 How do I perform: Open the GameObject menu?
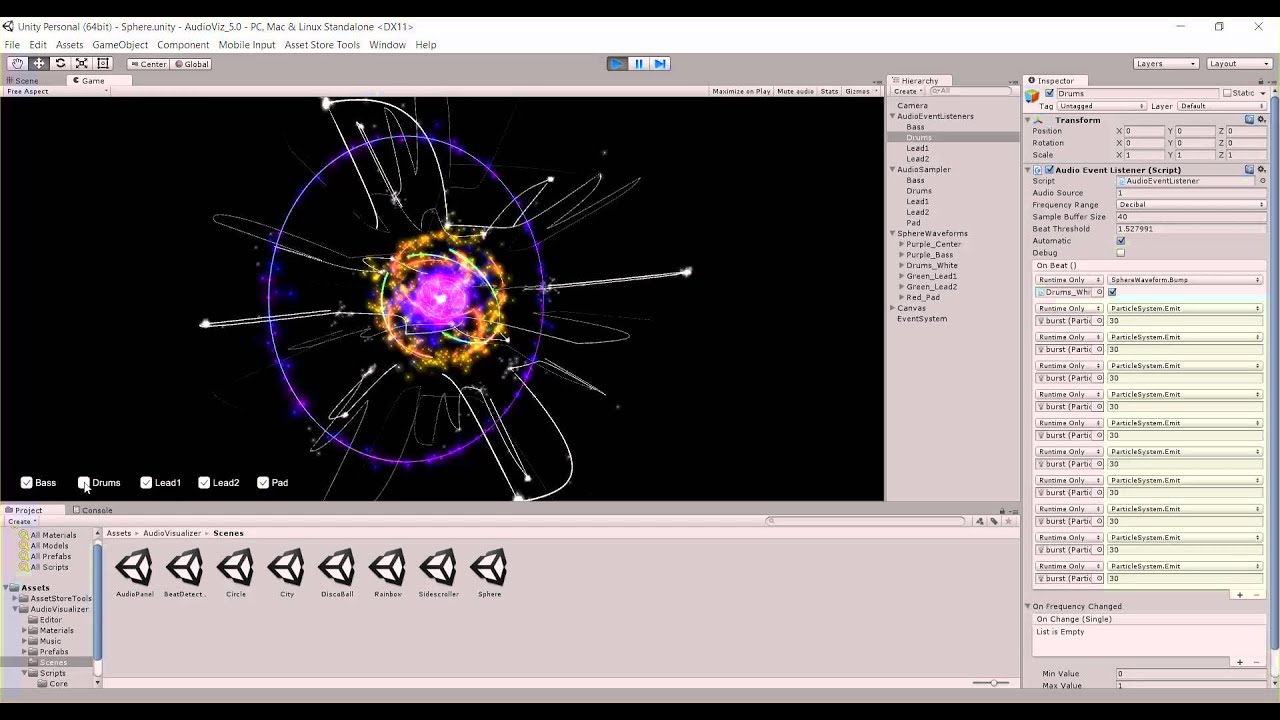tap(120, 45)
